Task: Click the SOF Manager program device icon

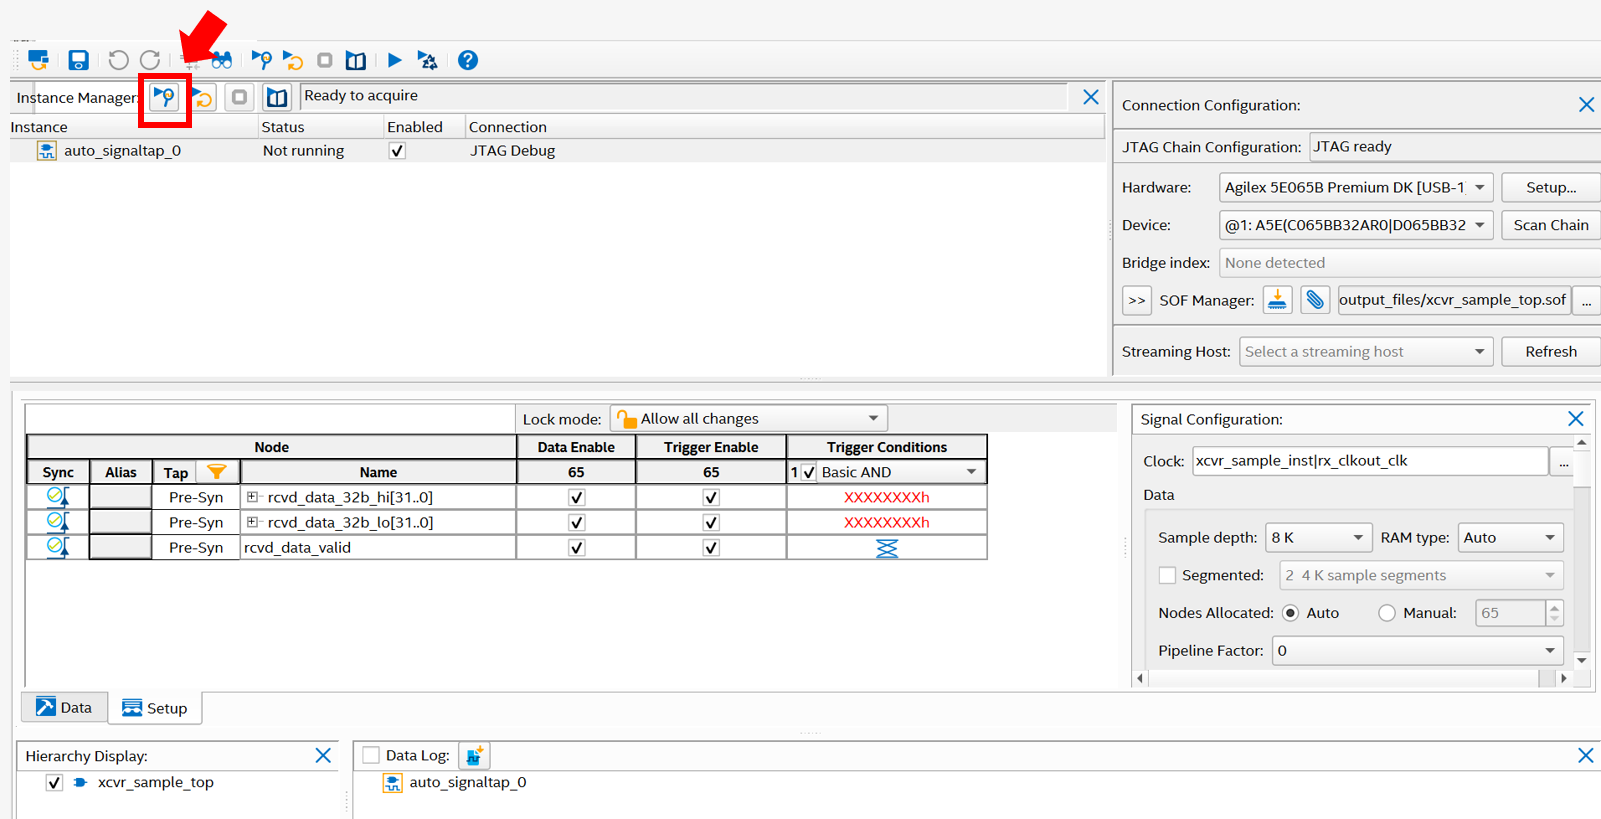Action: [x=1277, y=300]
